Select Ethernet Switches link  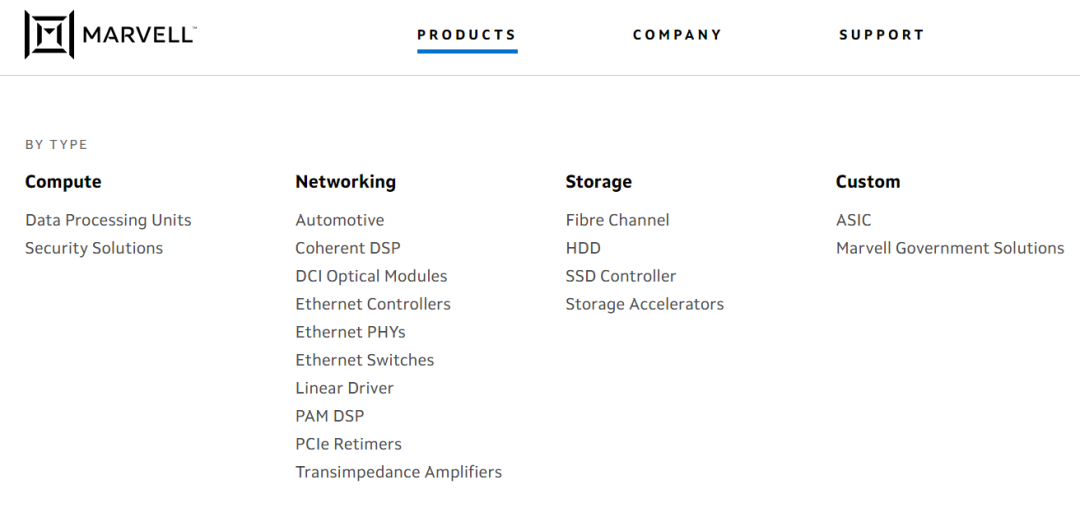365,360
